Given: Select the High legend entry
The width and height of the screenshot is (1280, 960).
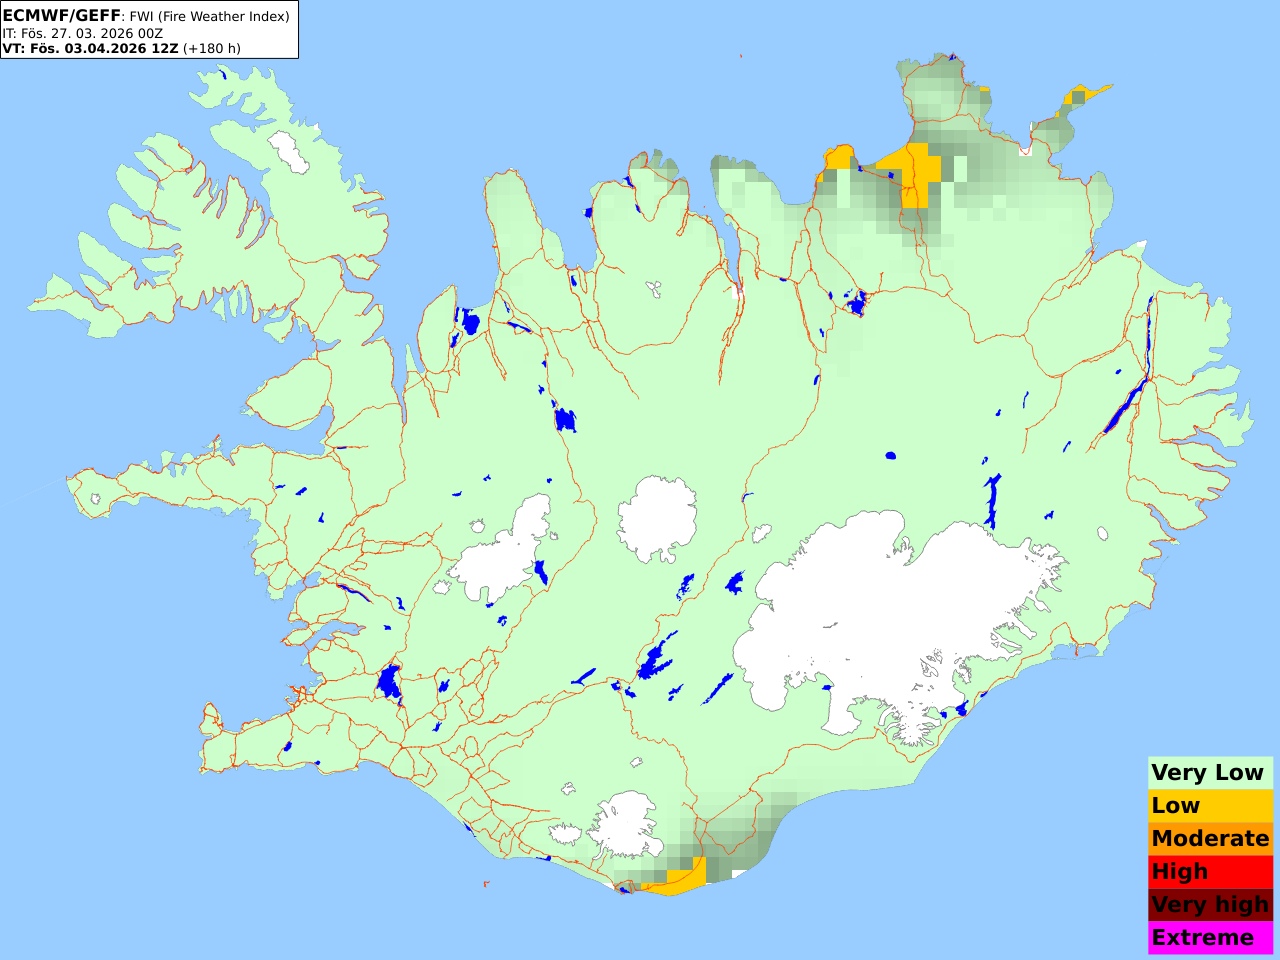Looking at the screenshot, I should 1210,871.
